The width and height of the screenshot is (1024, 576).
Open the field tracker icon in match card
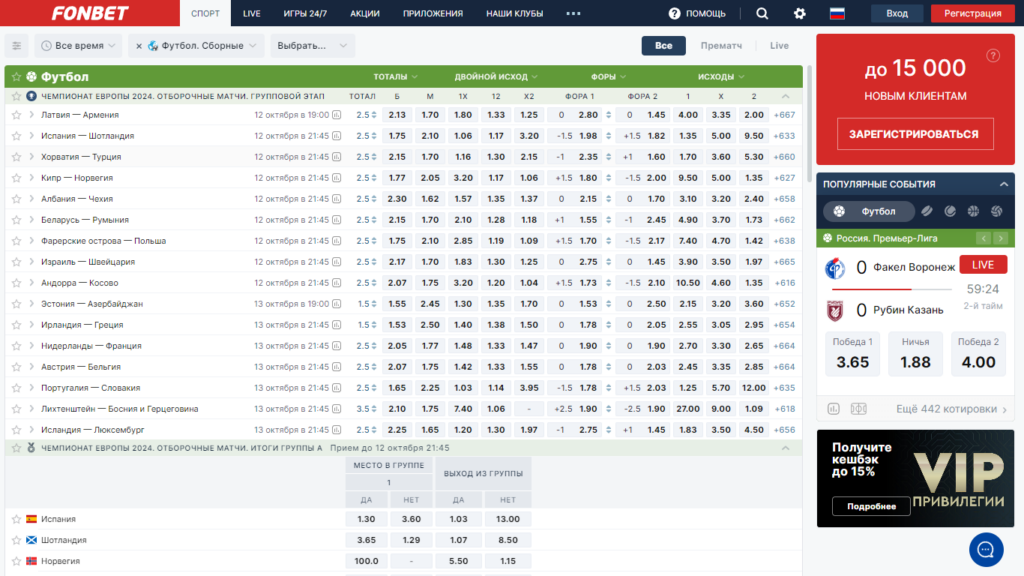pos(859,409)
